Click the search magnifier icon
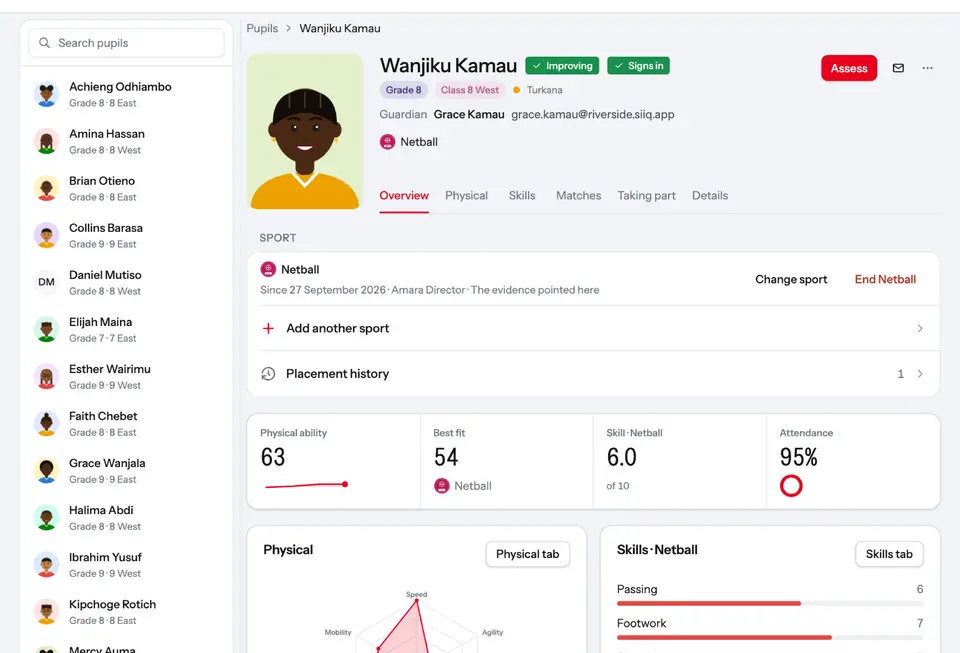The width and height of the screenshot is (960, 653). coord(44,43)
